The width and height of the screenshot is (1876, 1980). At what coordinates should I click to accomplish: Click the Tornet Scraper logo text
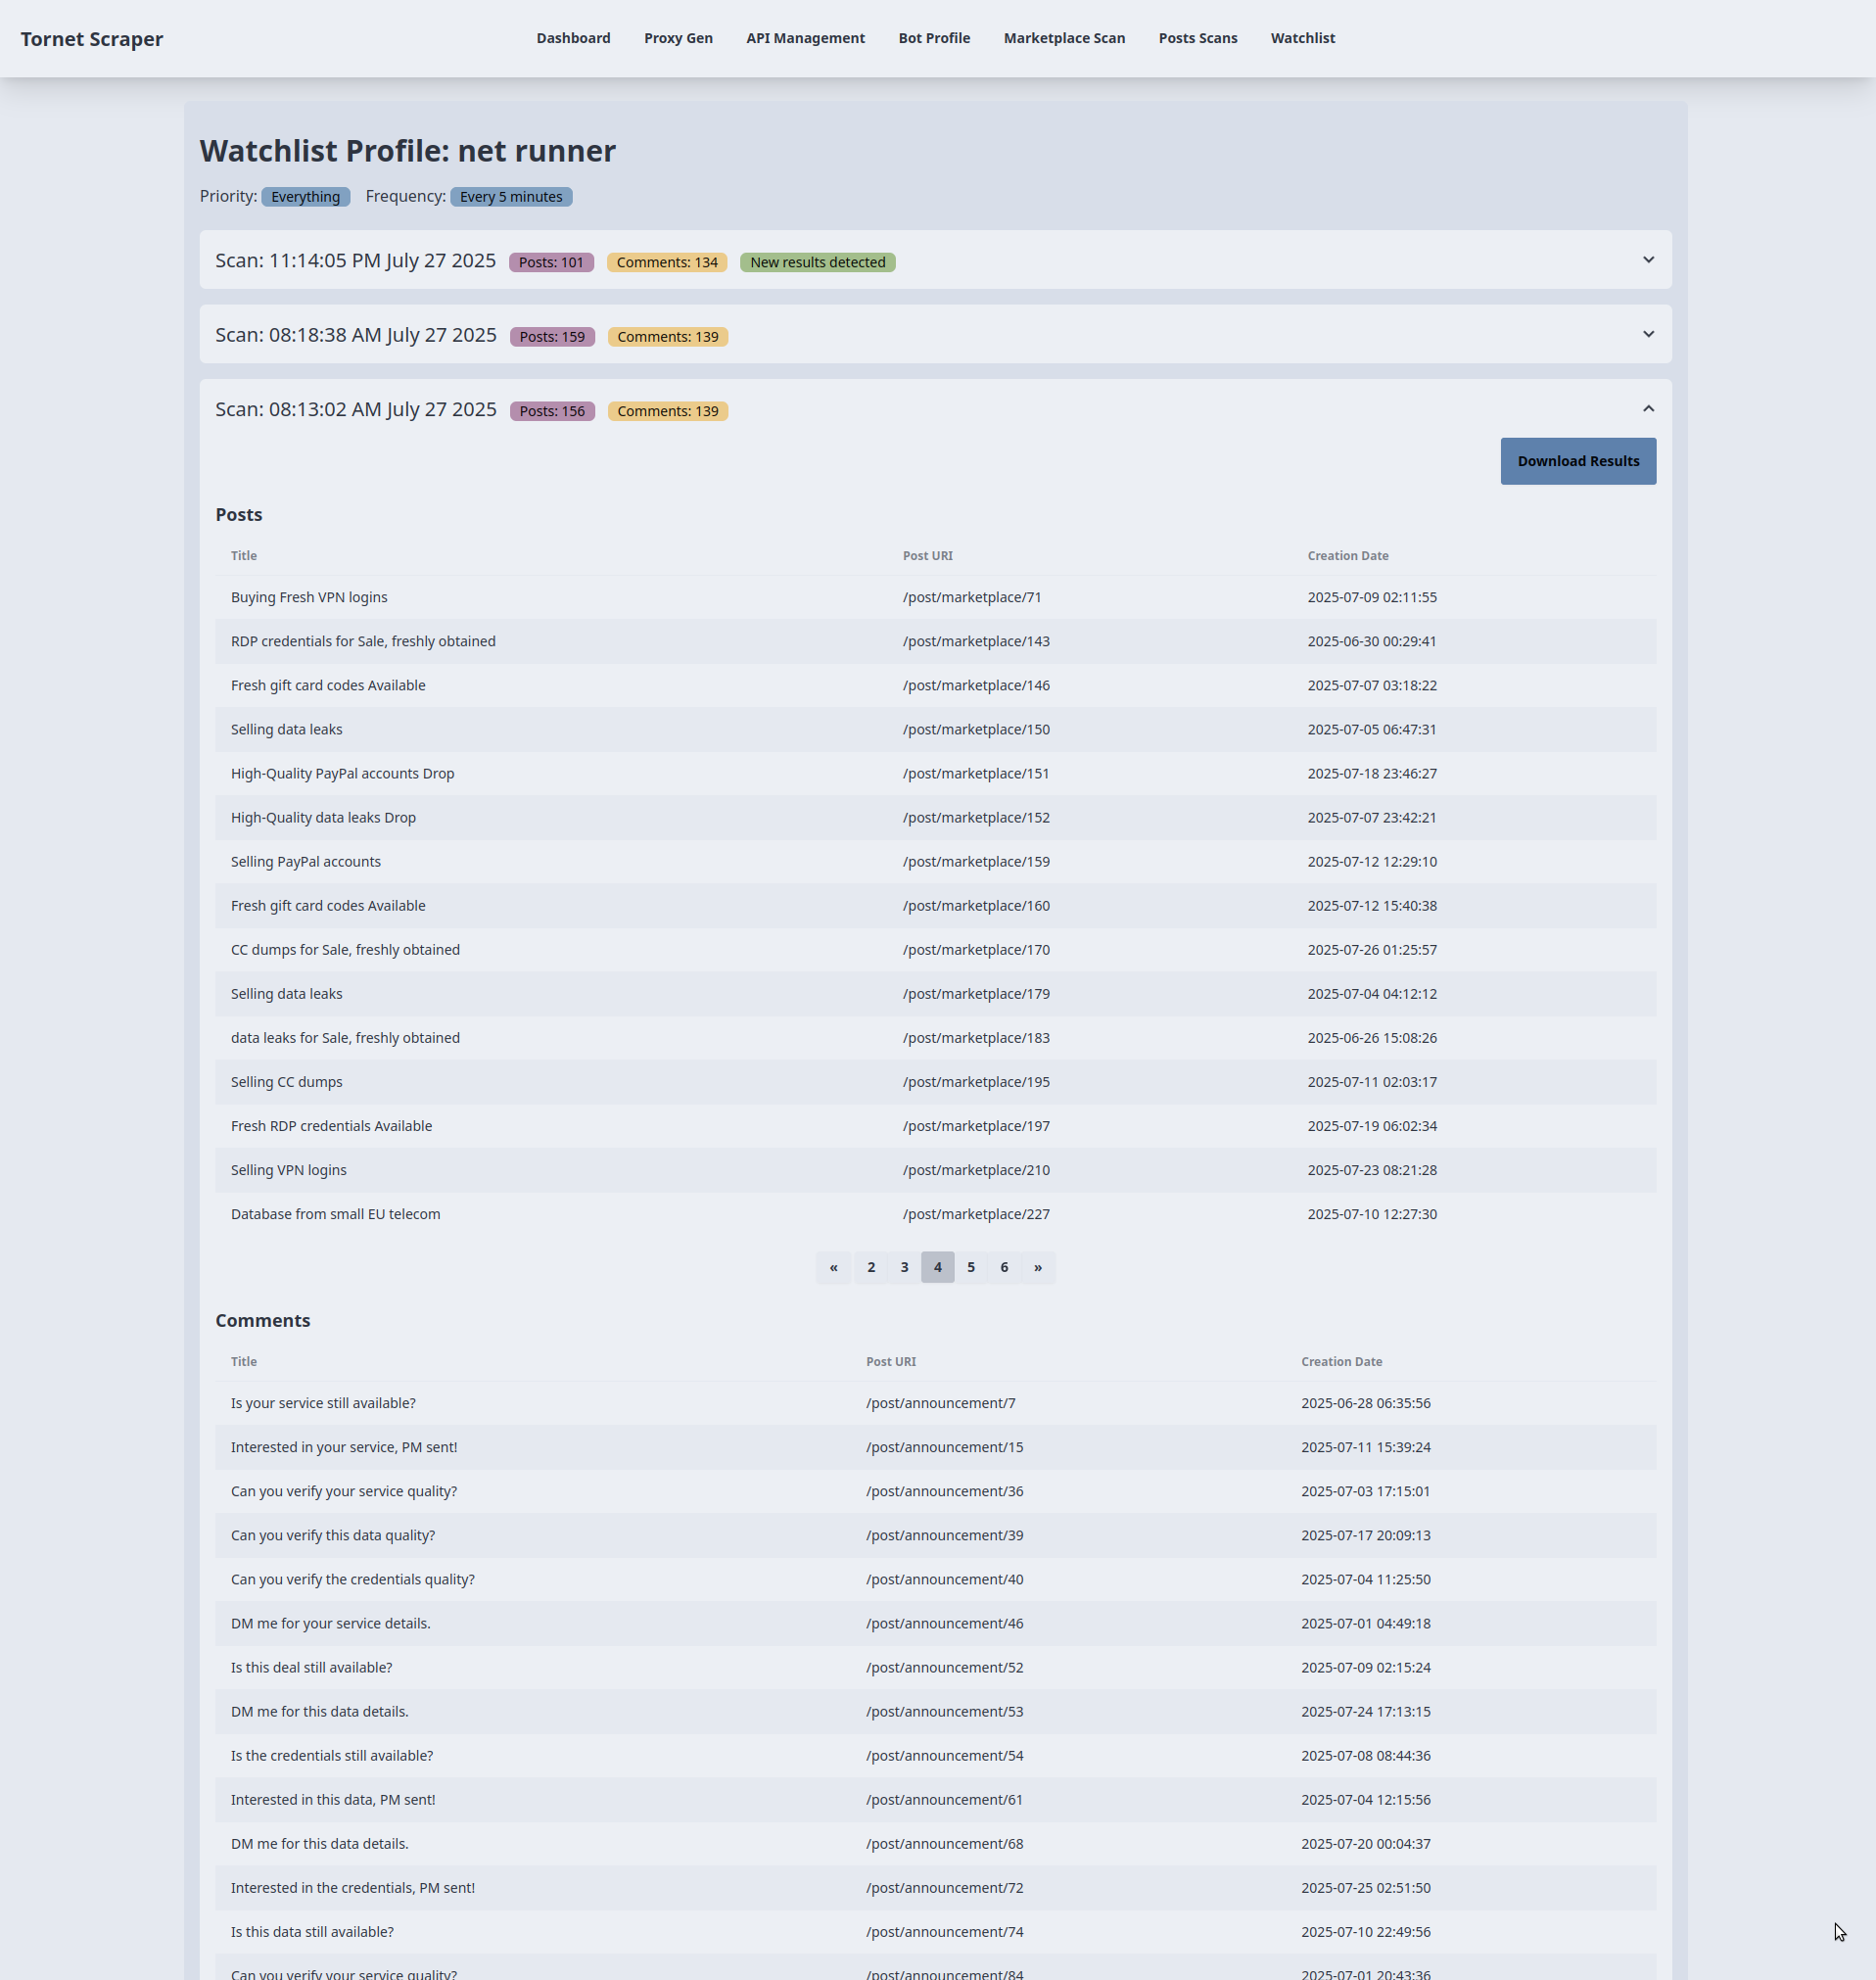coord(92,39)
